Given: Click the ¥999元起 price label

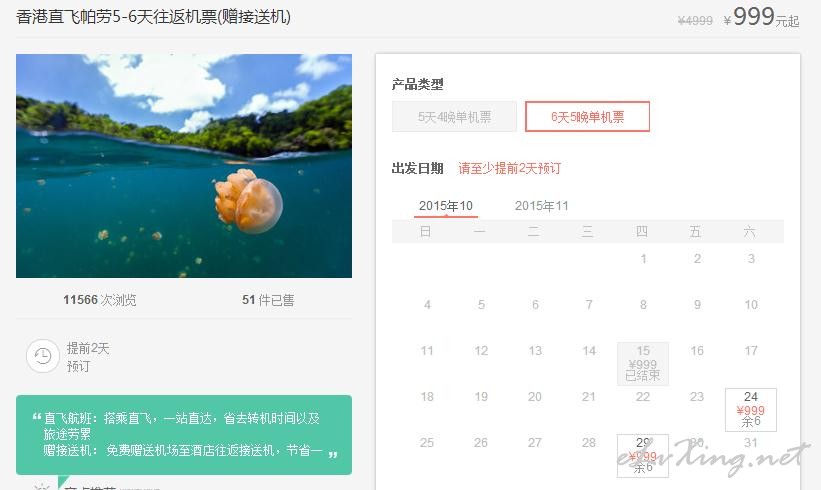Looking at the screenshot, I should click(x=761, y=17).
